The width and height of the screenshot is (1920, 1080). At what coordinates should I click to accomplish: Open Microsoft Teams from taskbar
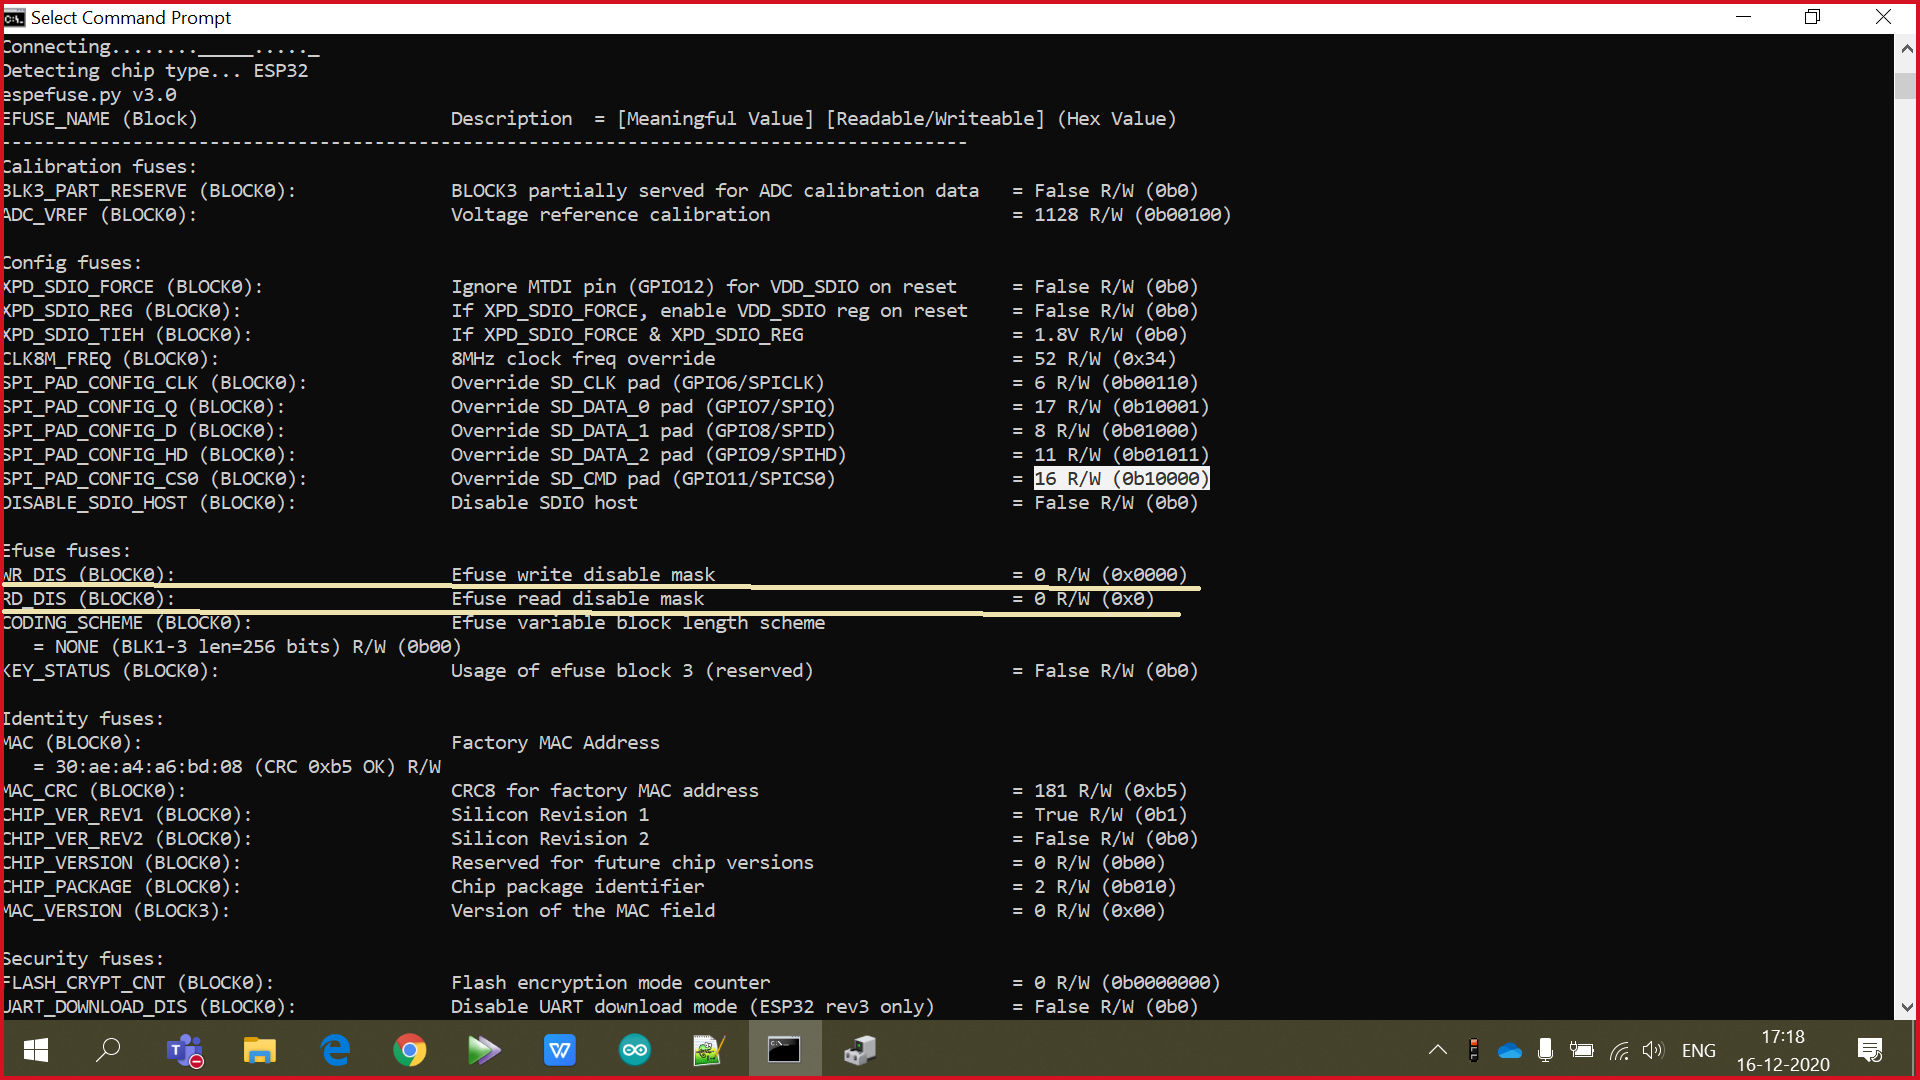(x=185, y=1050)
